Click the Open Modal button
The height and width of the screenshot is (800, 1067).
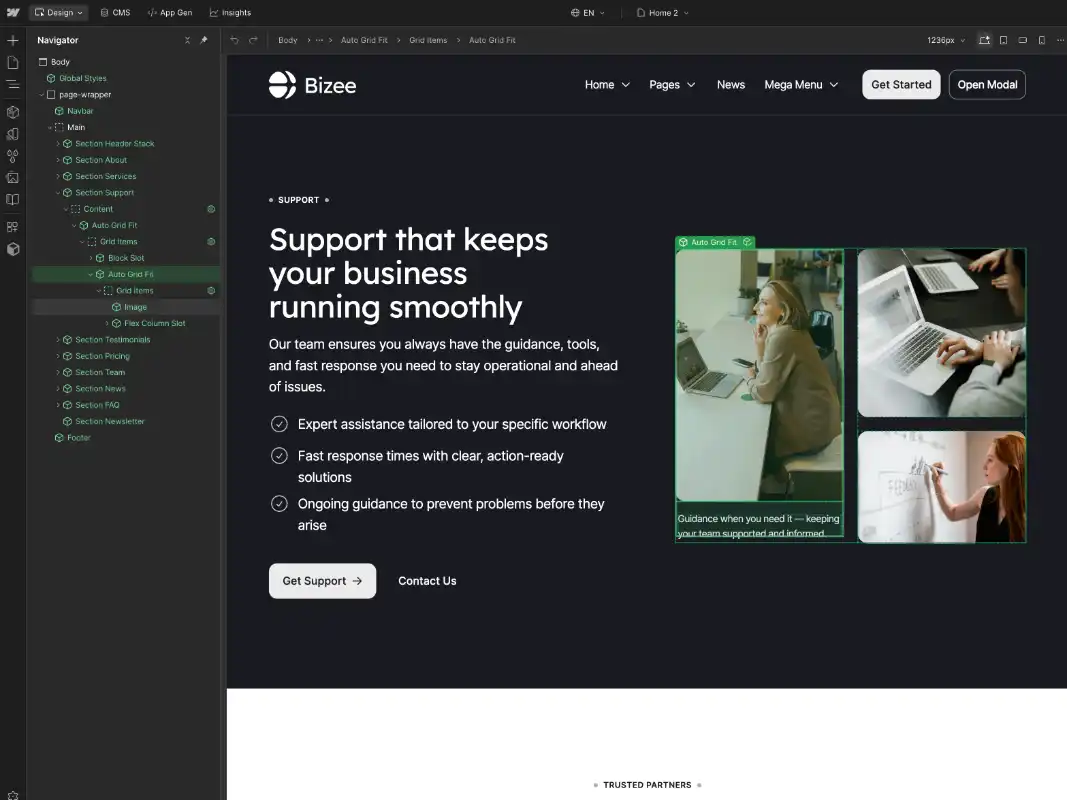(x=987, y=84)
